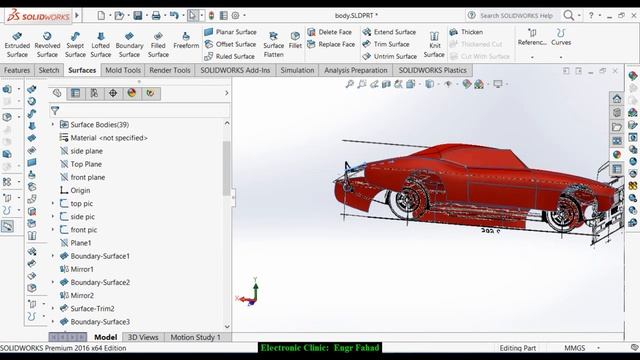Select the Extruded Surface tool
The width and height of the screenshot is (640, 360).
point(17,45)
